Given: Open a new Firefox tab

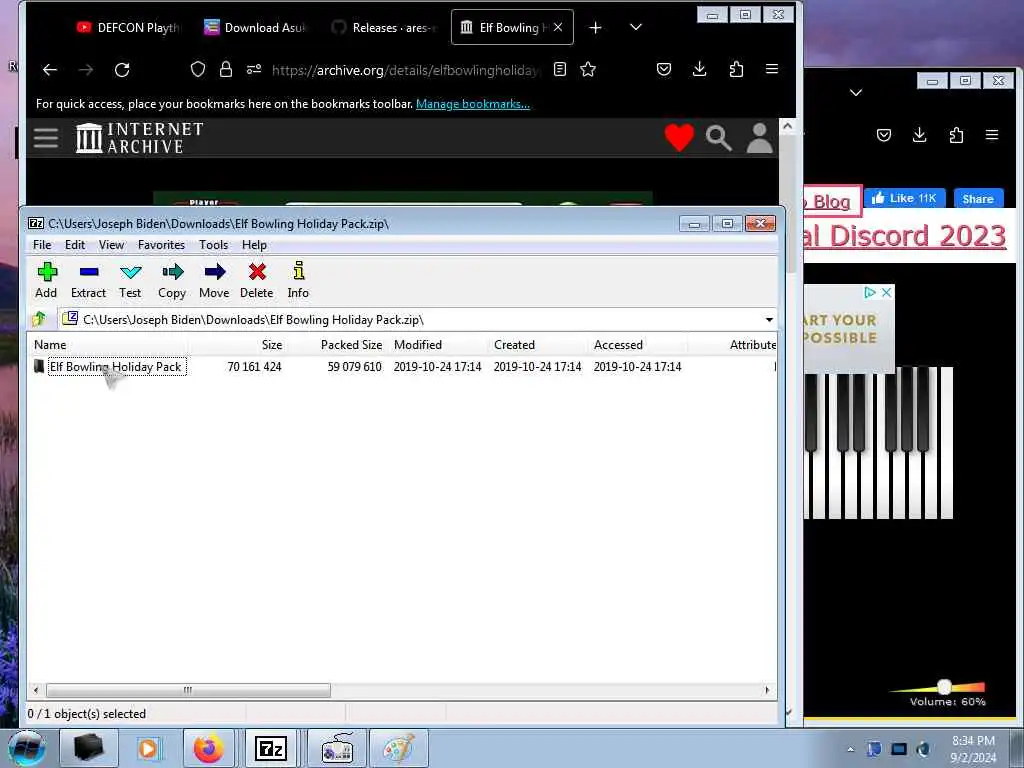Looking at the screenshot, I should [595, 27].
